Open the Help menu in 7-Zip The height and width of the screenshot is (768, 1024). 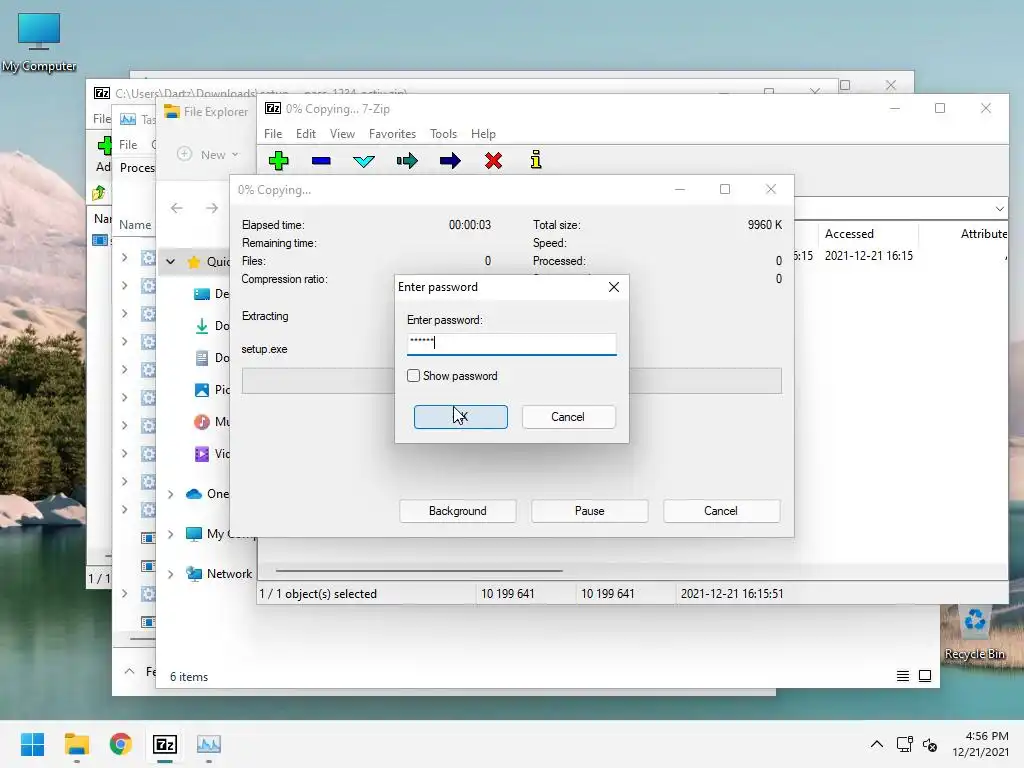pos(483,134)
